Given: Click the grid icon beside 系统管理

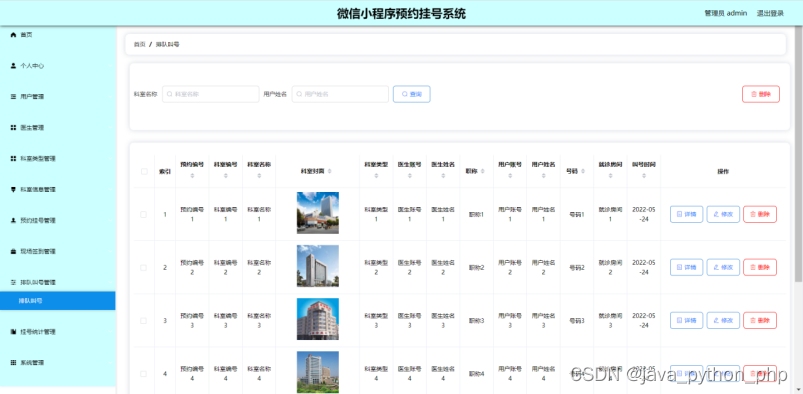Looking at the screenshot, I should point(14,362).
